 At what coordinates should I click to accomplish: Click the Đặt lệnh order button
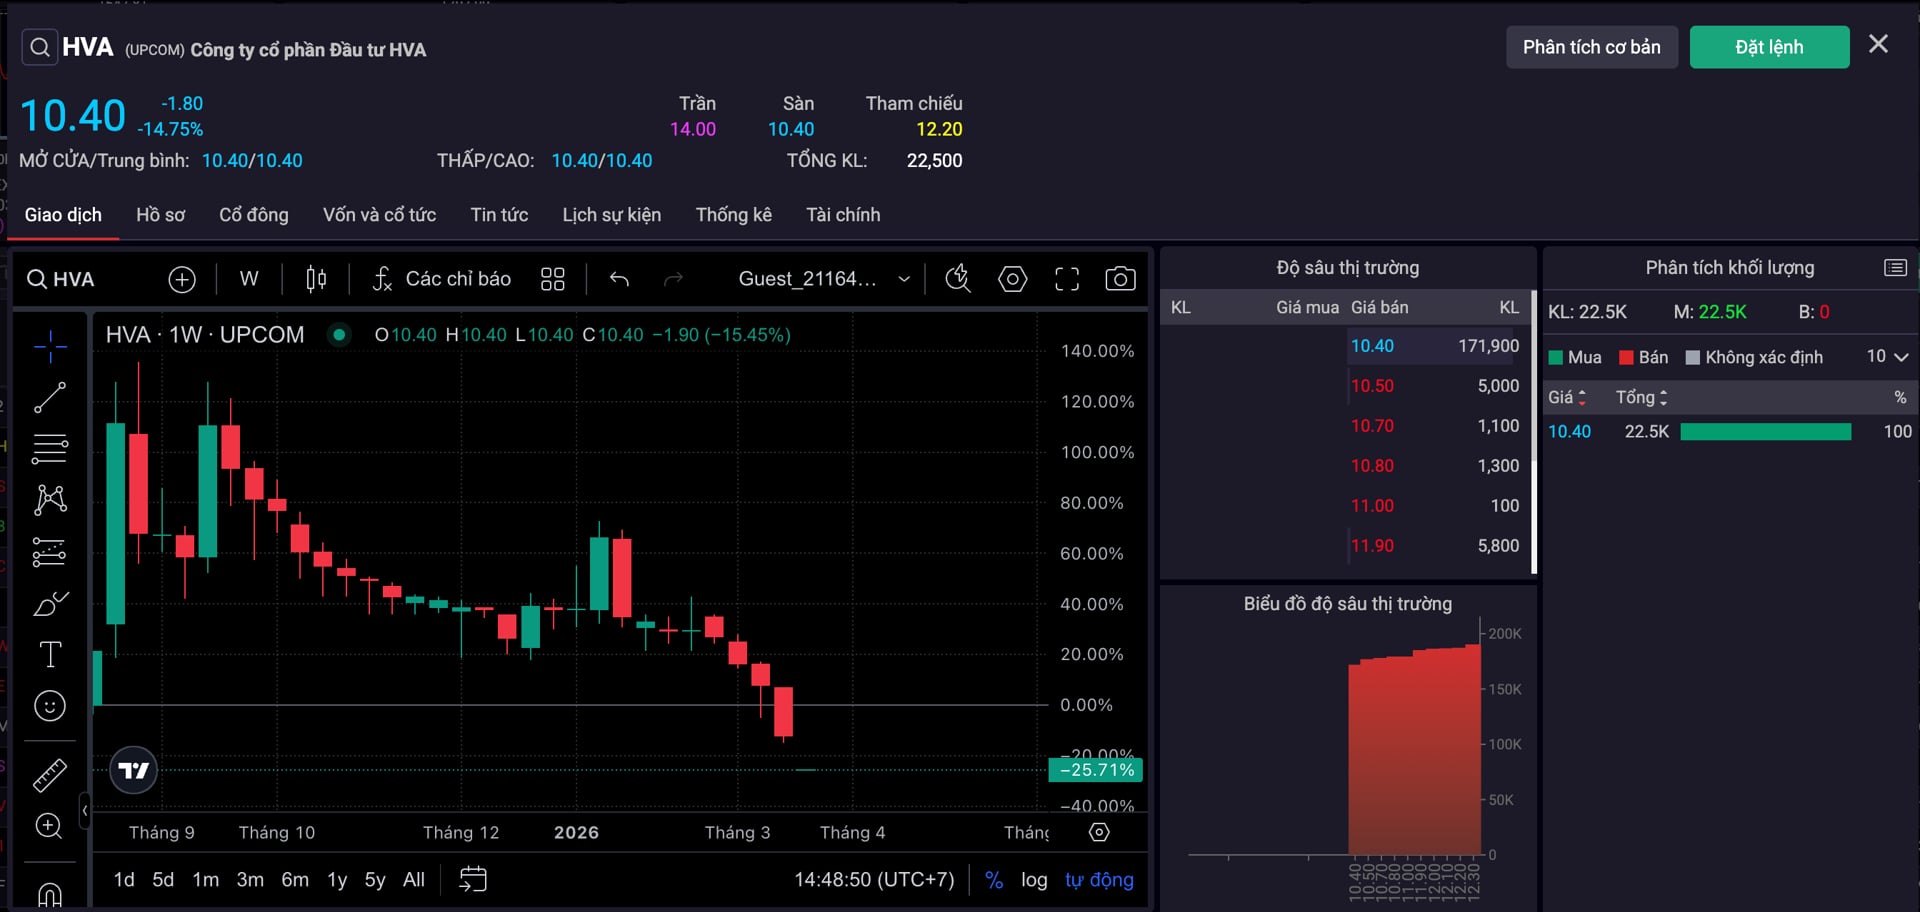[x=1768, y=47]
